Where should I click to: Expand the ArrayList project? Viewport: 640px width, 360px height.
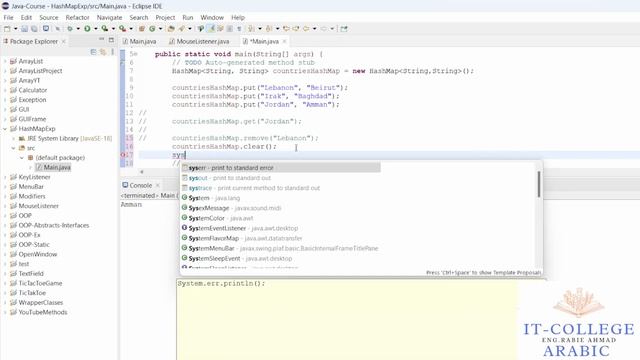pyautogui.click(x=5, y=61)
